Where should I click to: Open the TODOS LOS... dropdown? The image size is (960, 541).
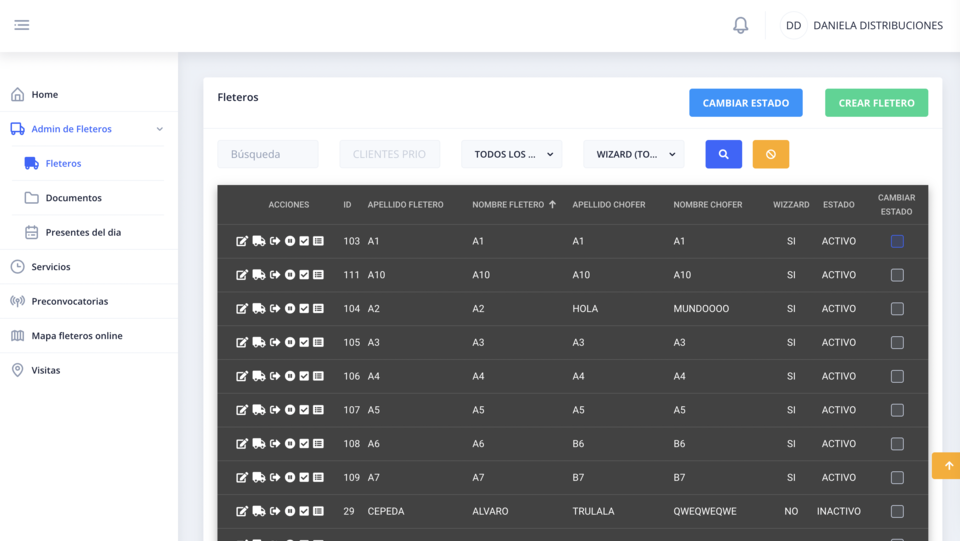pyautogui.click(x=511, y=154)
